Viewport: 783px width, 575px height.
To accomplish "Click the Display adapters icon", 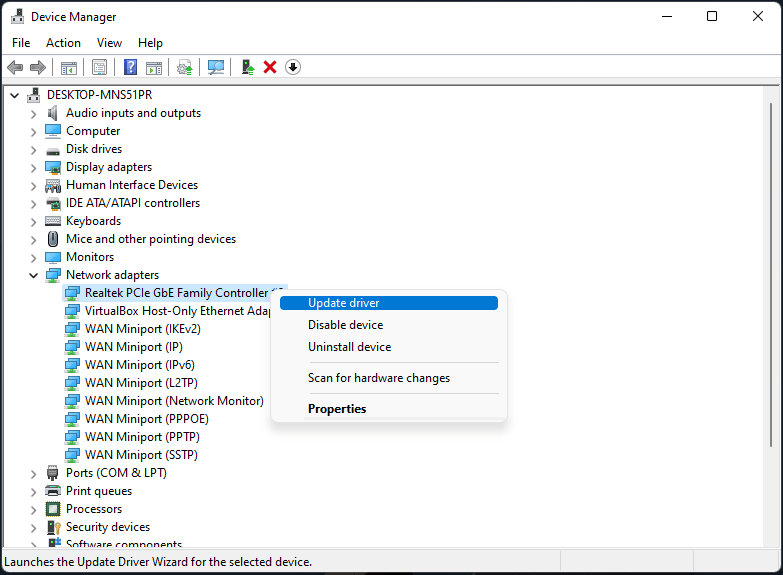I will pos(52,167).
